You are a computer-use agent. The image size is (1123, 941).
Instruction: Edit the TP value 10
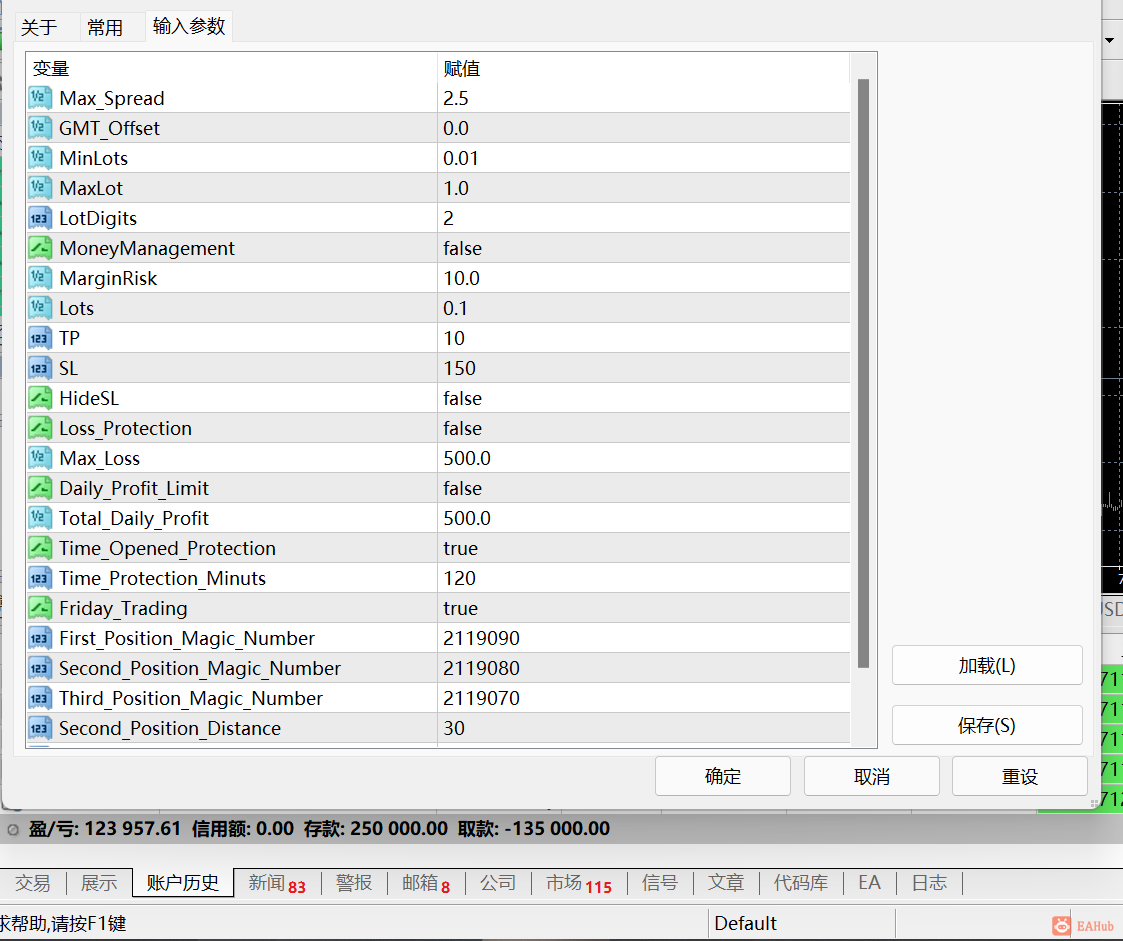tap(644, 338)
